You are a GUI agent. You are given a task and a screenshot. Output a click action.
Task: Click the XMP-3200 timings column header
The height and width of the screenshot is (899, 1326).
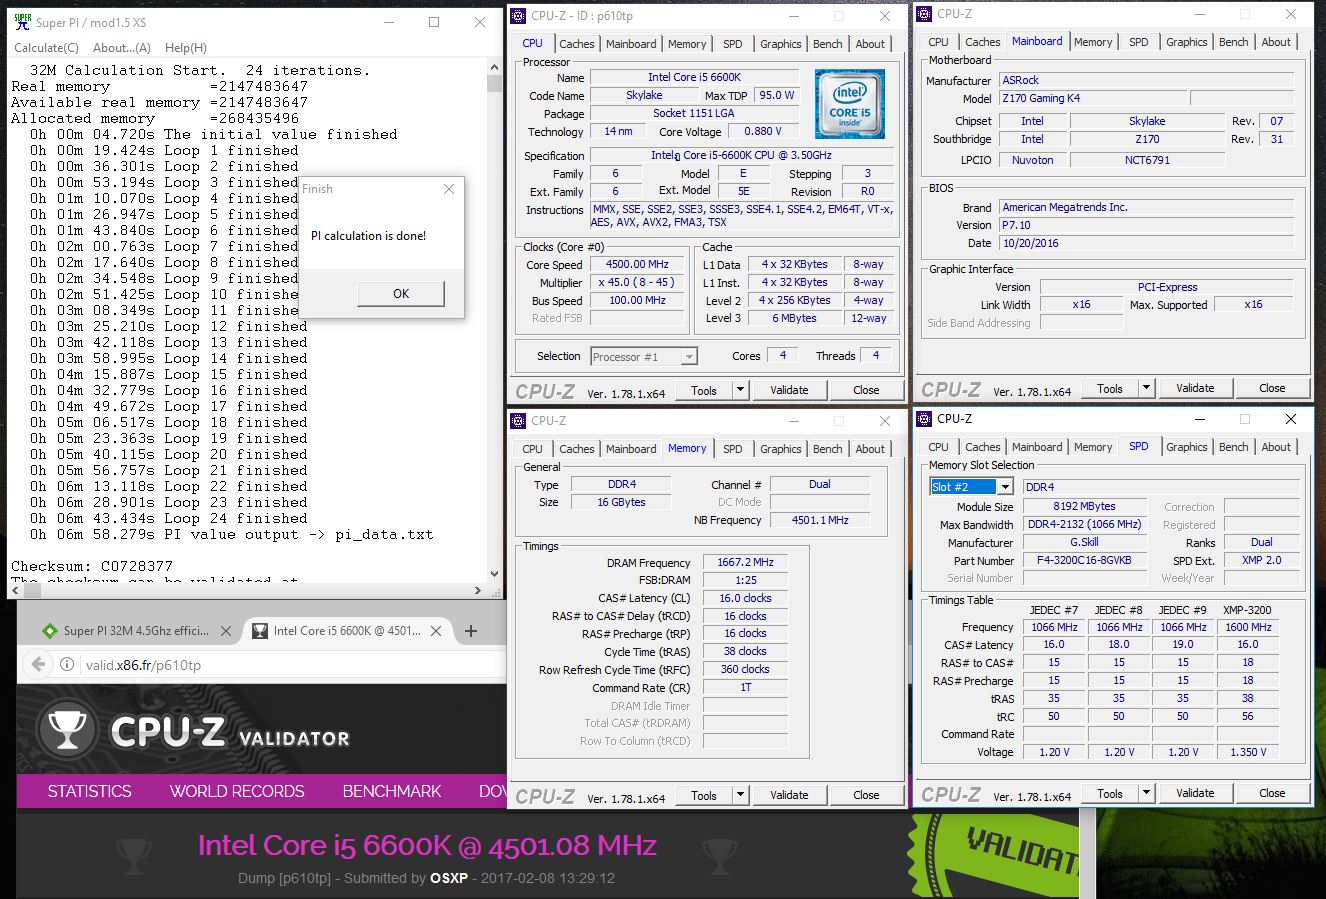coord(1248,610)
